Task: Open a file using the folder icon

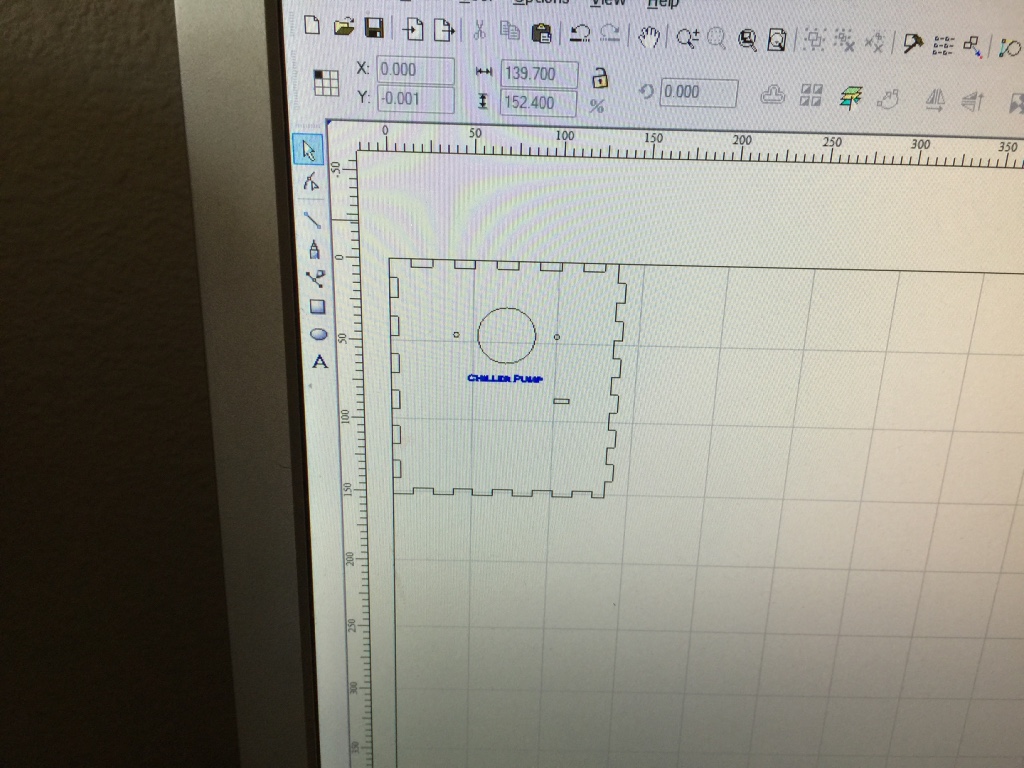Action: [344, 27]
